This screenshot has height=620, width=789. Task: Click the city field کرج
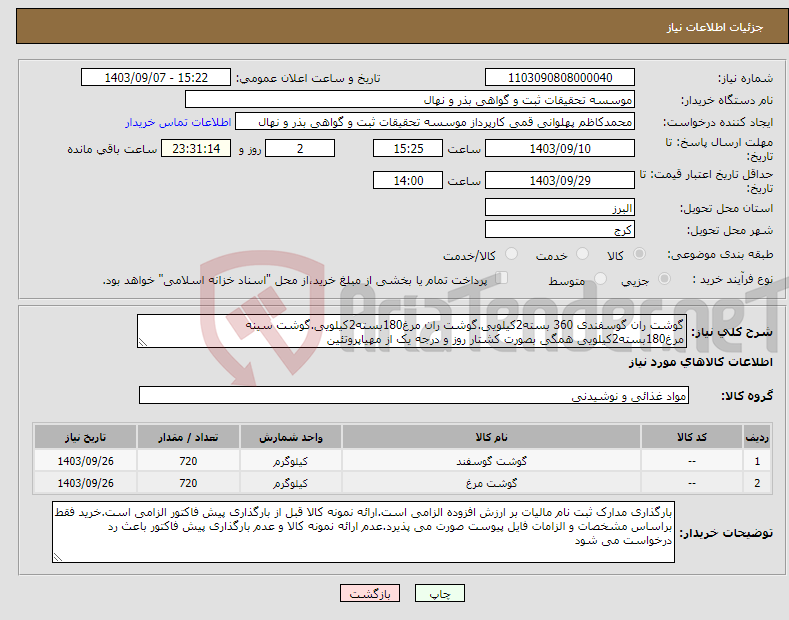tap(560, 229)
